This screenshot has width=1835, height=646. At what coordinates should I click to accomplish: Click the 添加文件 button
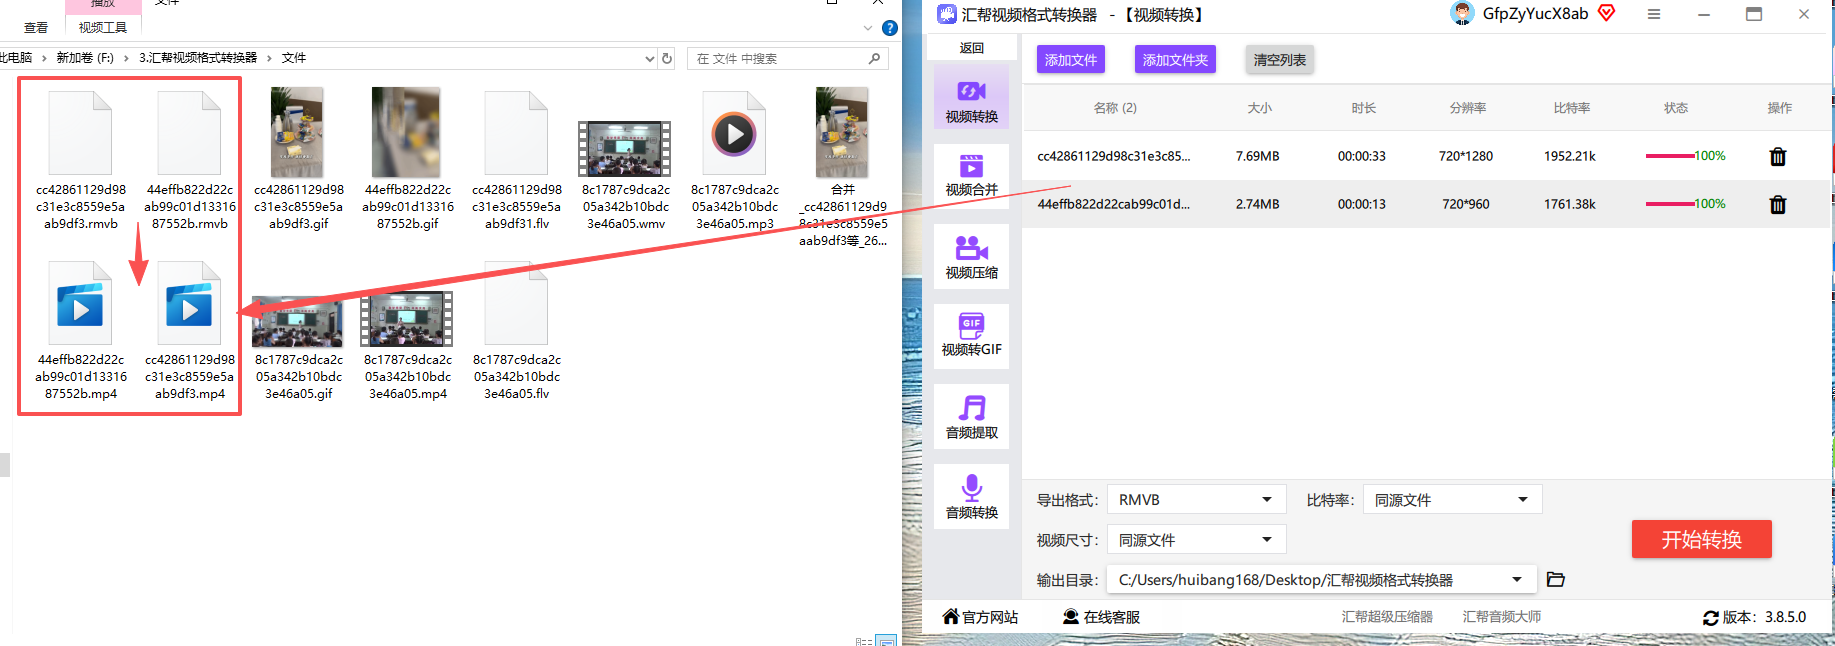pos(1070,60)
